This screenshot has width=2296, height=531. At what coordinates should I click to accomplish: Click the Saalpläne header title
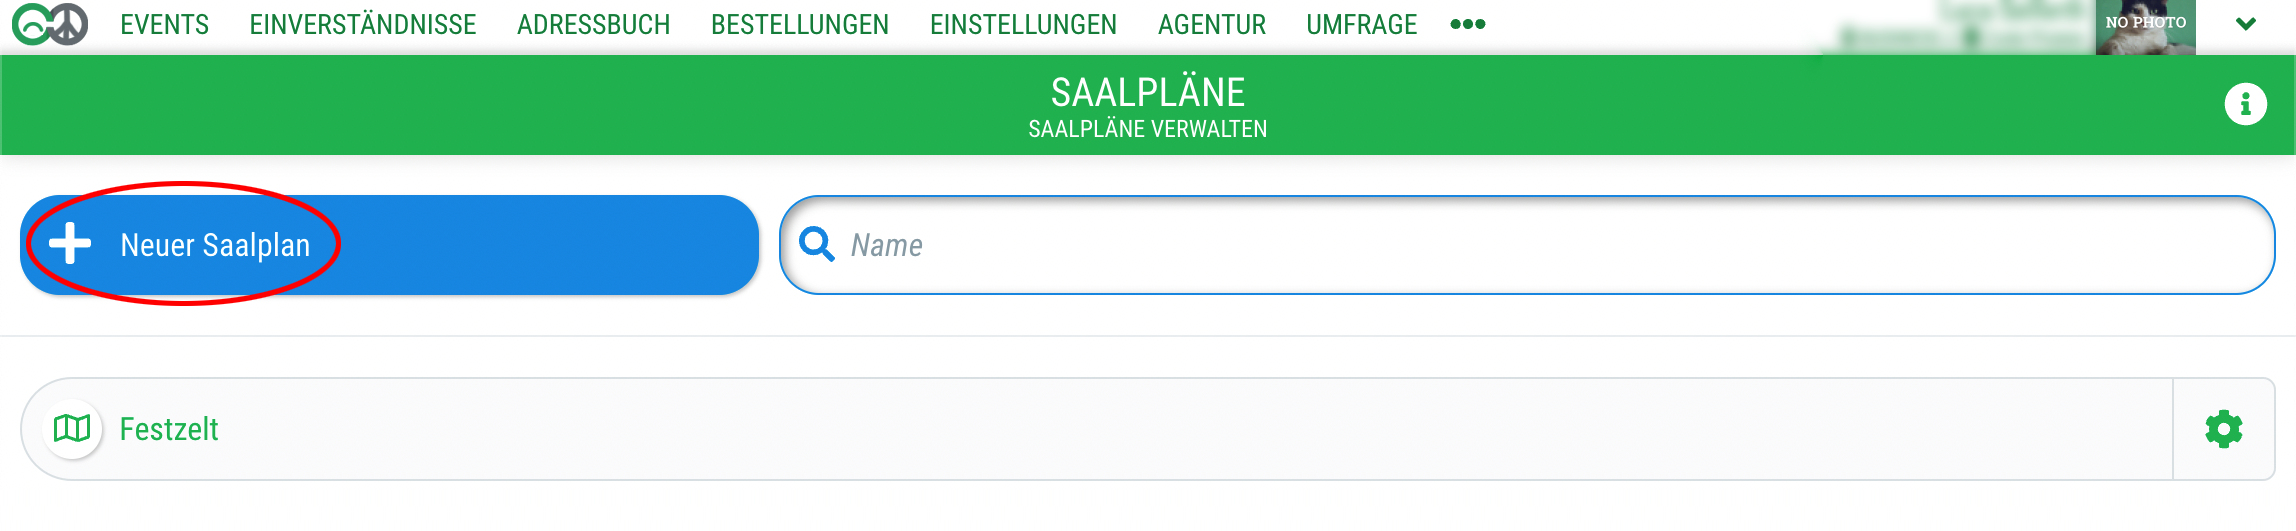tap(1148, 93)
